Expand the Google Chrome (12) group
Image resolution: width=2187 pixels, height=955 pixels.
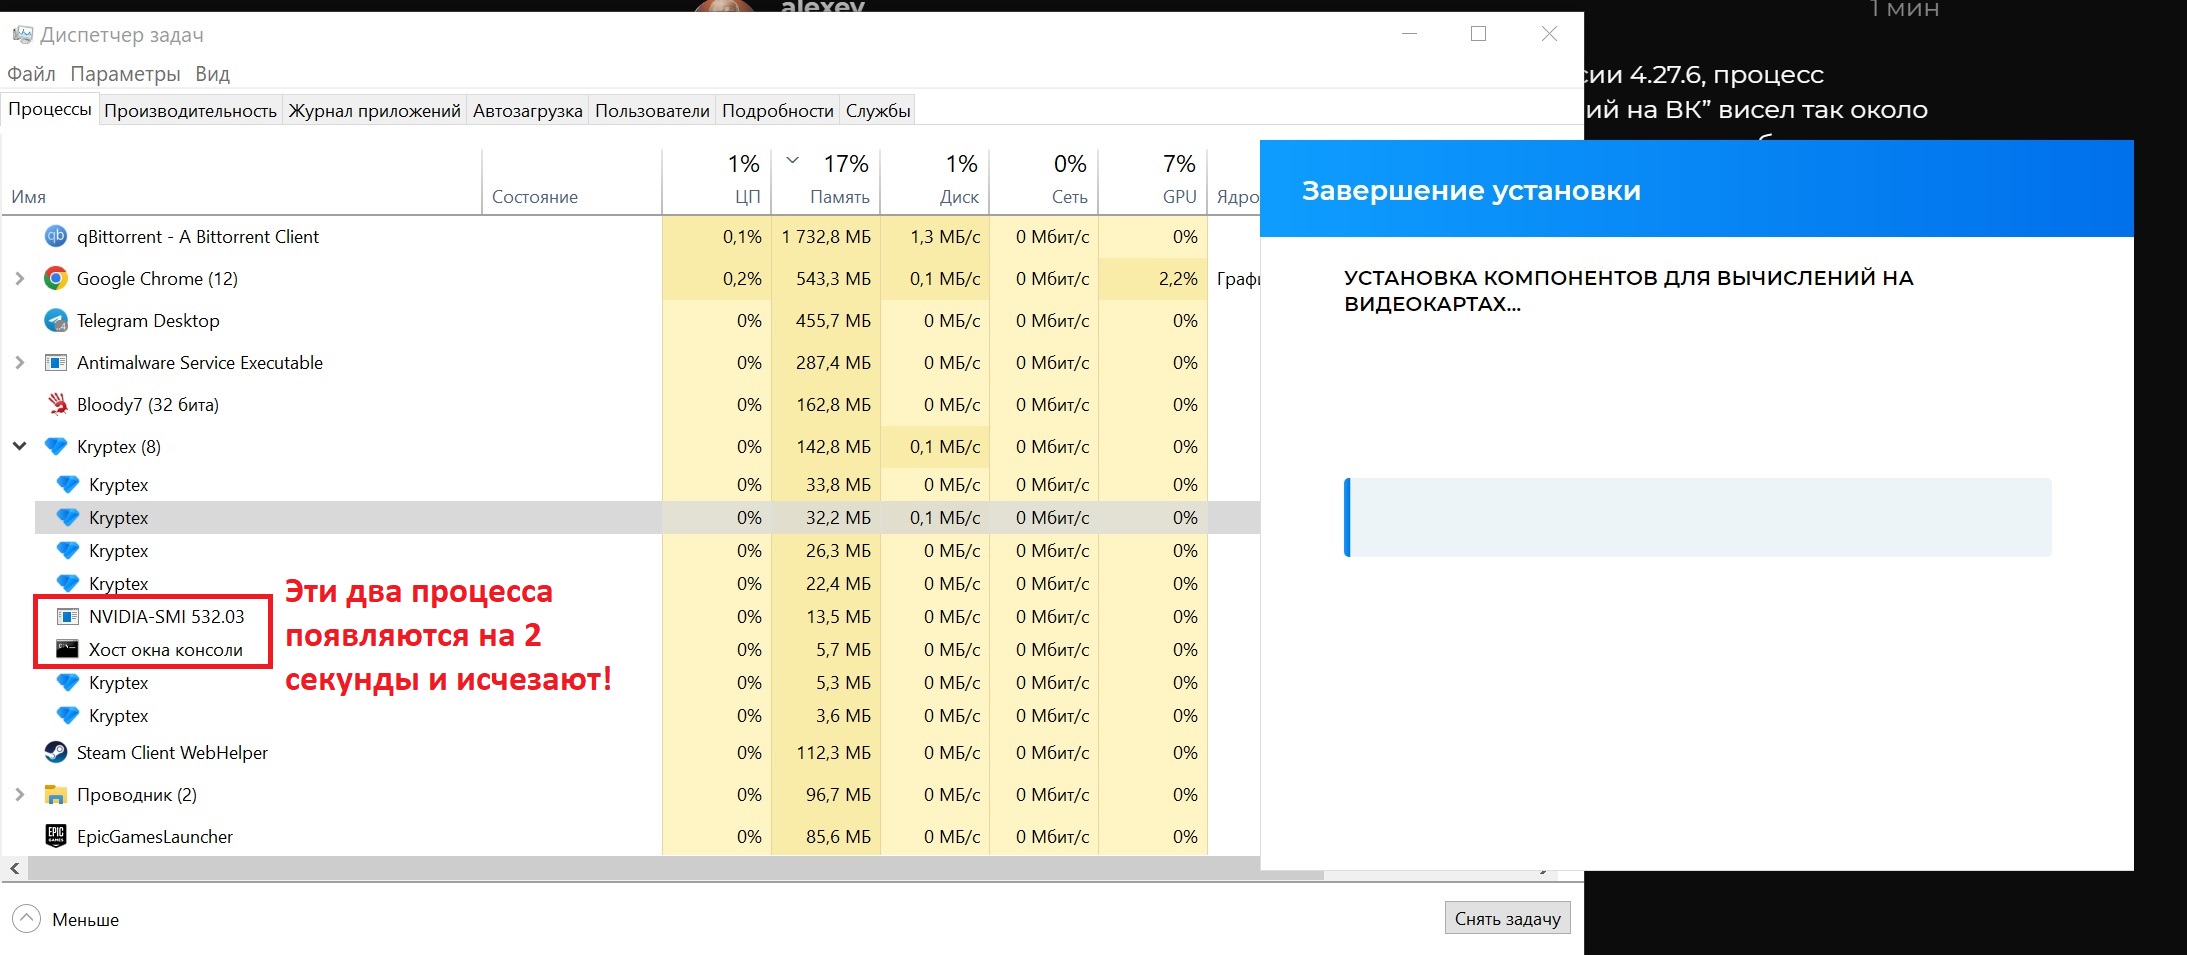[x=19, y=279]
